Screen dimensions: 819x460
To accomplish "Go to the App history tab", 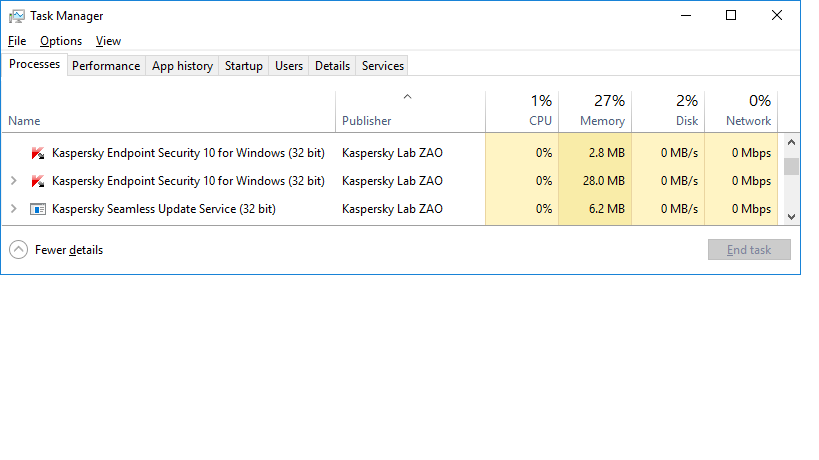I will (x=182, y=66).
